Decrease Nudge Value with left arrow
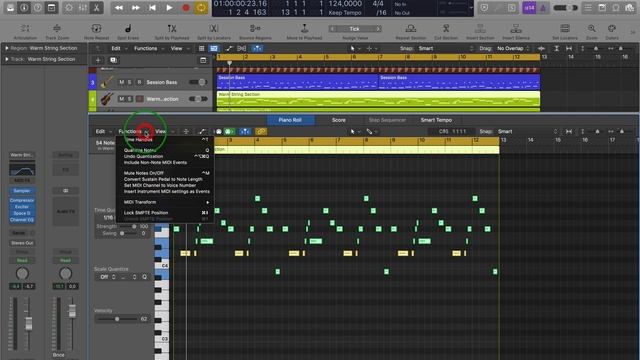This screenshot has height=360, width=640. (333, 29)
